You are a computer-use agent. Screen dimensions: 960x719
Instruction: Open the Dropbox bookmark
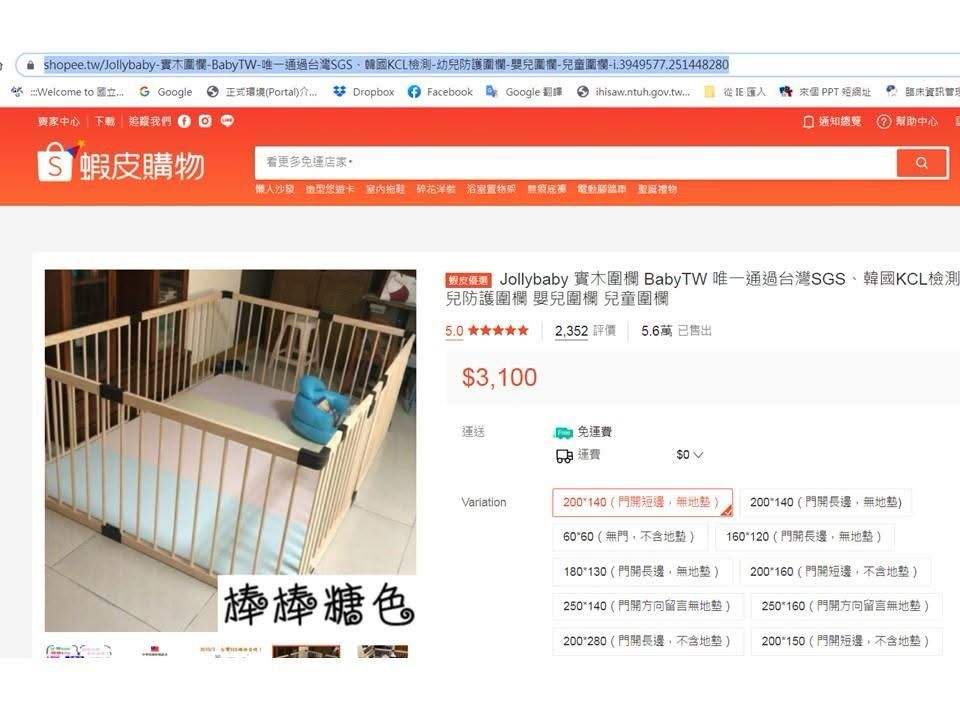point(363,92)
